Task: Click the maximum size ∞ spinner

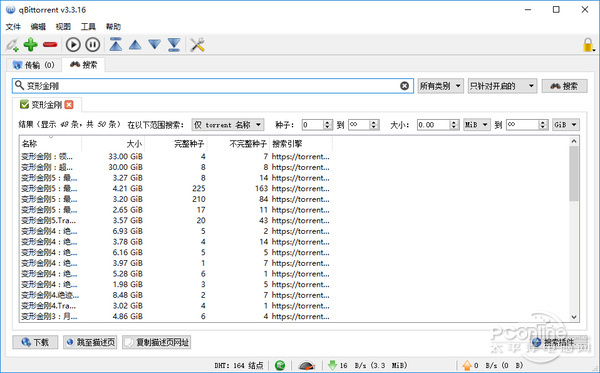Action: point(527,125)
